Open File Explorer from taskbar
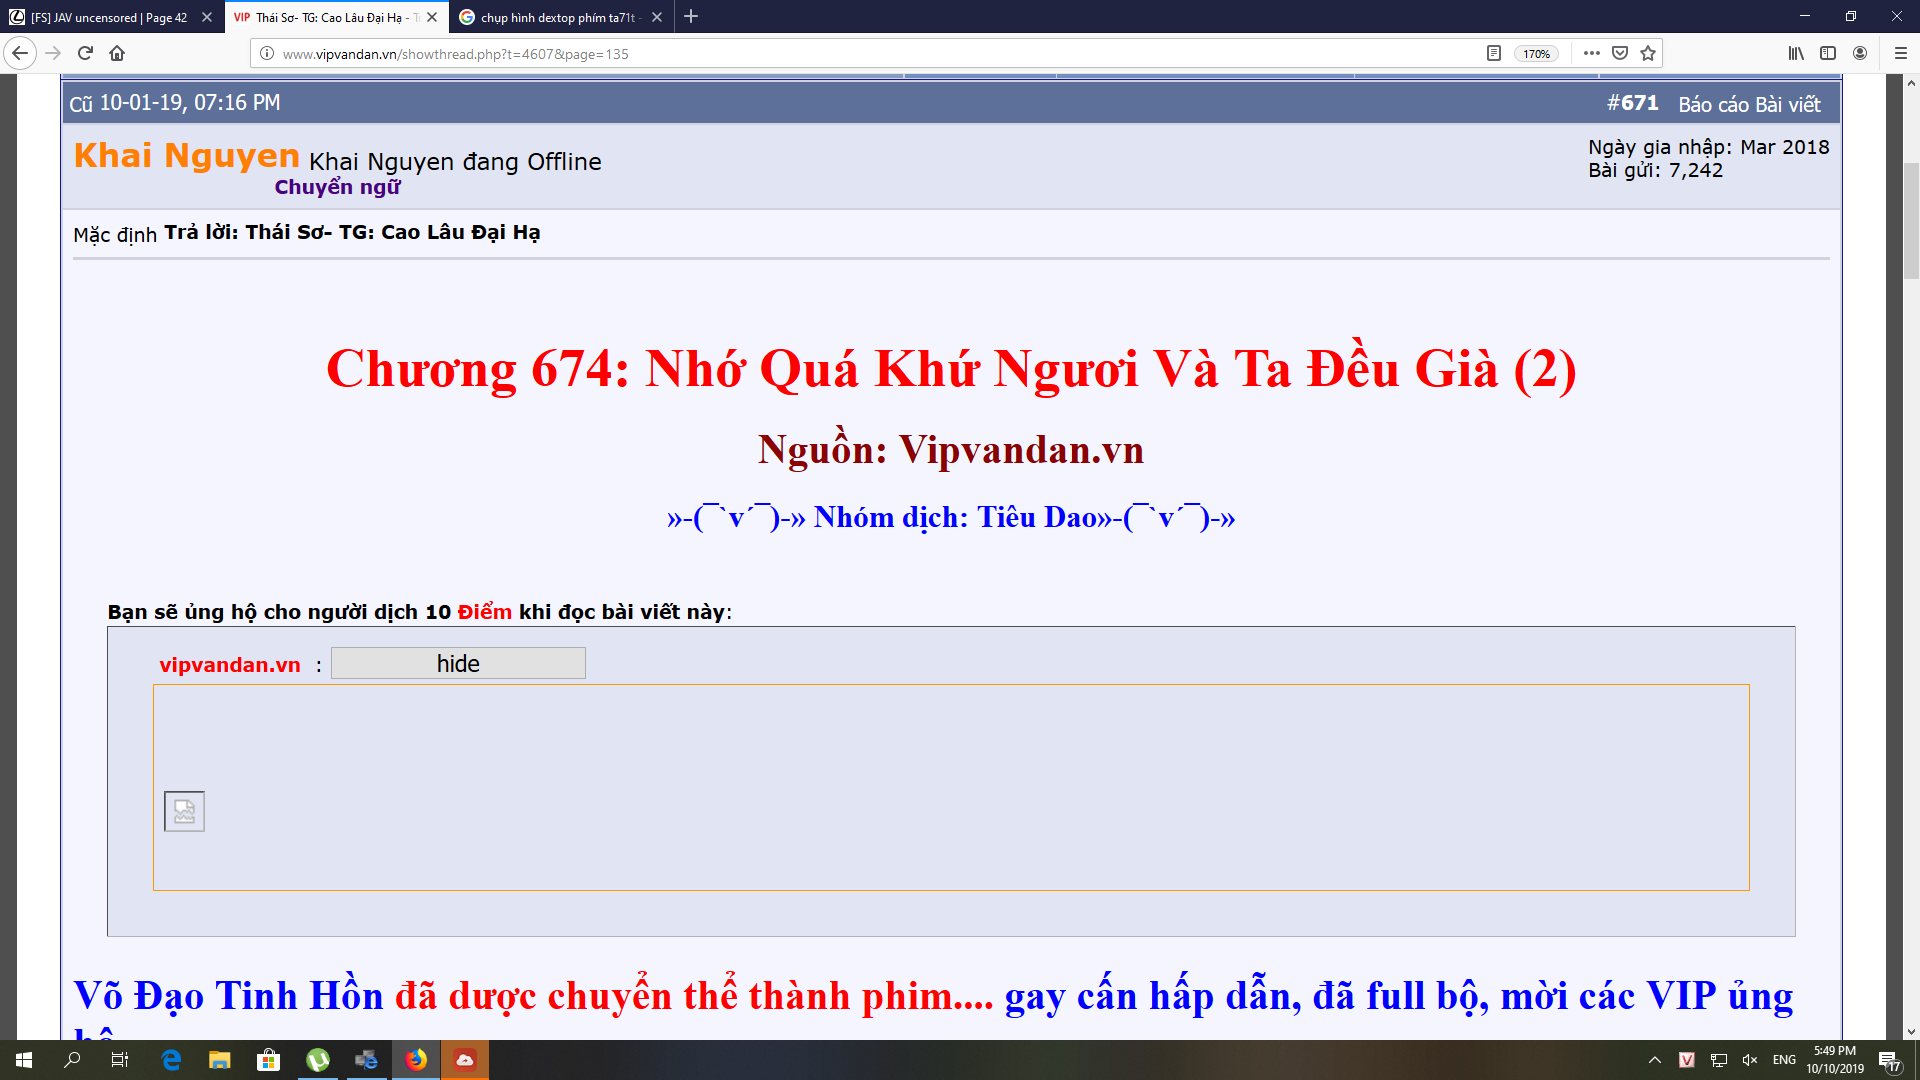Viewport: 1920px width, 1080px height. click(x=220, y=1060)
